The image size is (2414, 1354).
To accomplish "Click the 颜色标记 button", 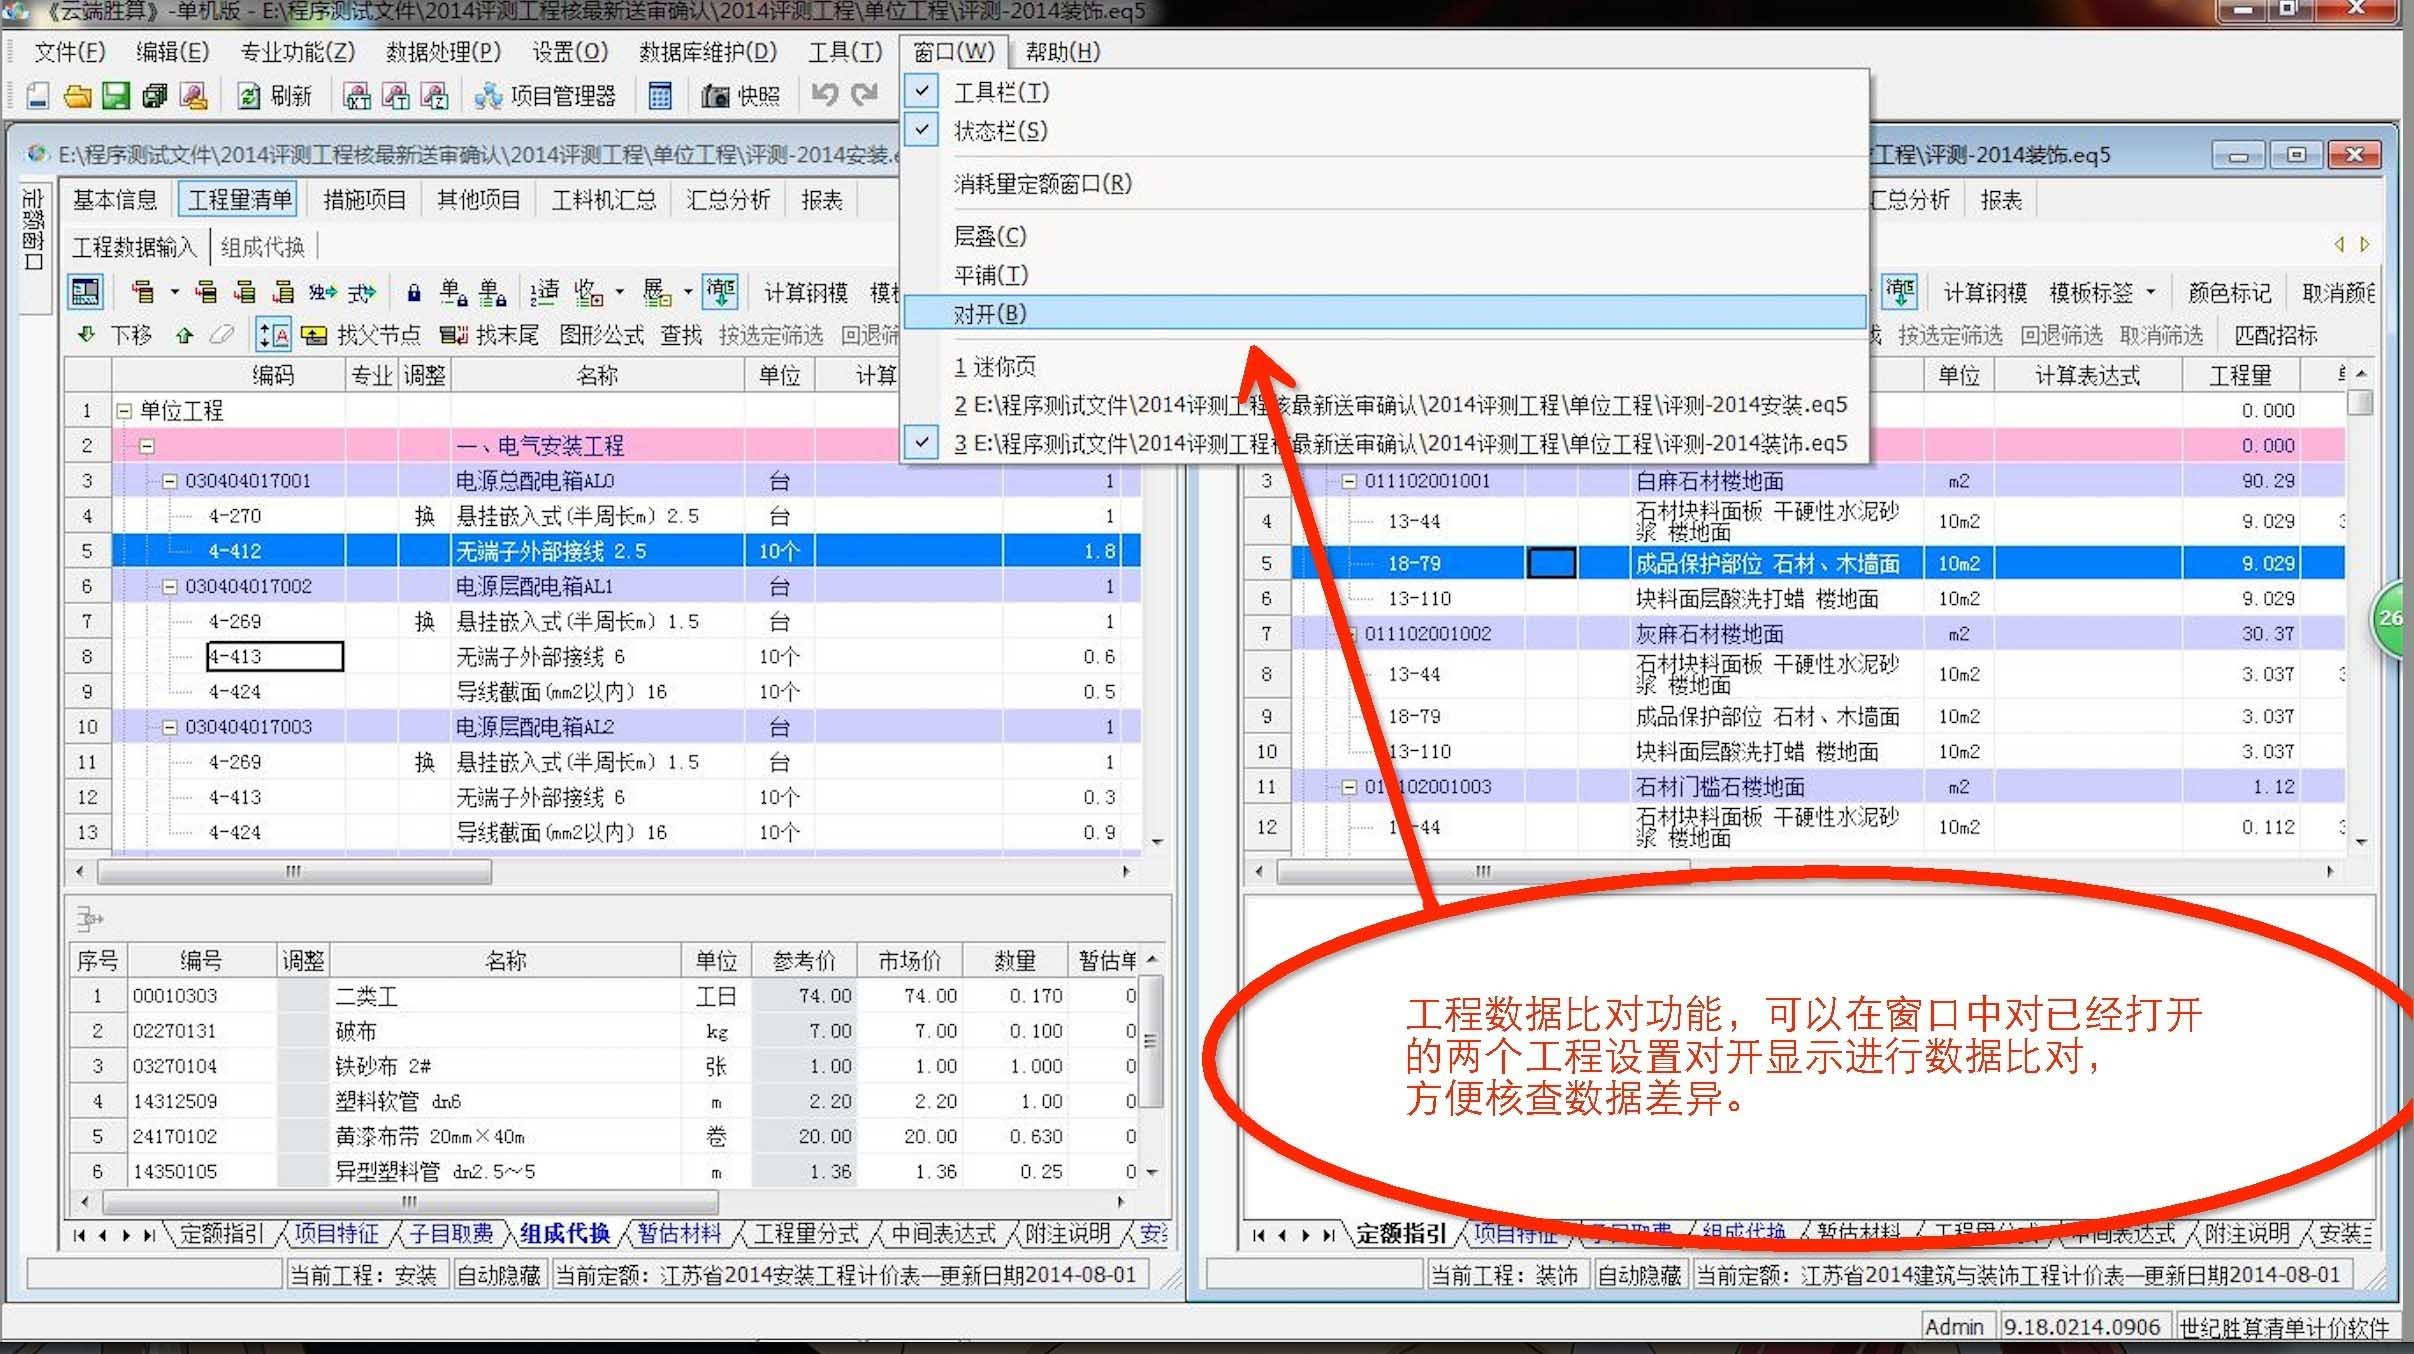I will 2229,292.
